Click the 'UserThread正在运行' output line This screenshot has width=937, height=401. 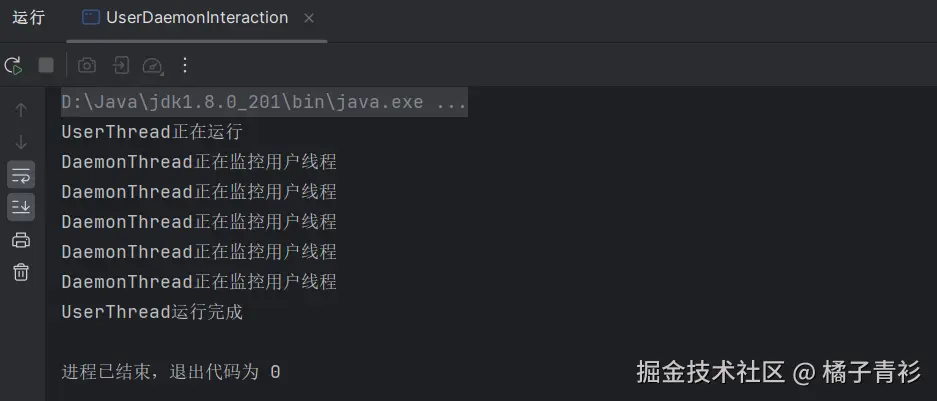click(x=152, y=132)
